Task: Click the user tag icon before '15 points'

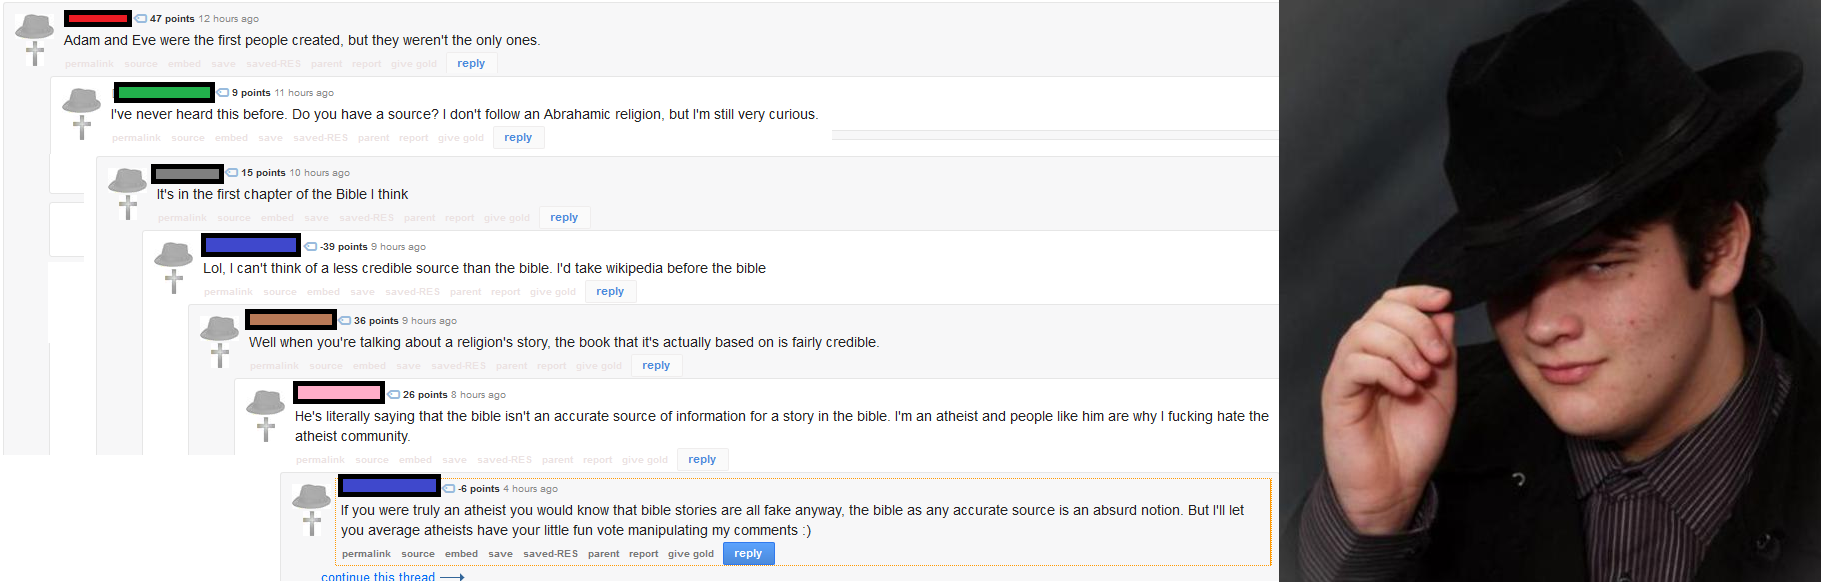Action: point(232,173)
